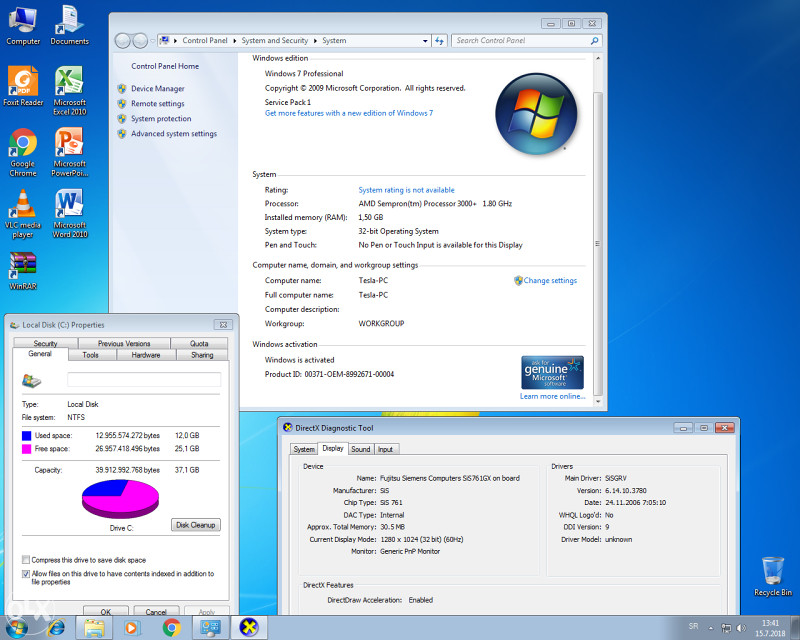800x640 pixels.
Task: Launch Microsoft Word 2010 desktop shortcut
Action: 69,213
